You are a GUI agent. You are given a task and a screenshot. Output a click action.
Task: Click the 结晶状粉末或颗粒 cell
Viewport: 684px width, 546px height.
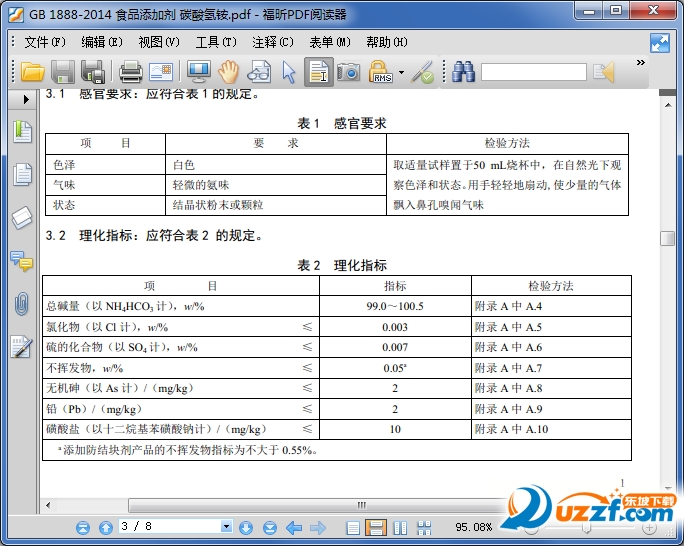276,205
